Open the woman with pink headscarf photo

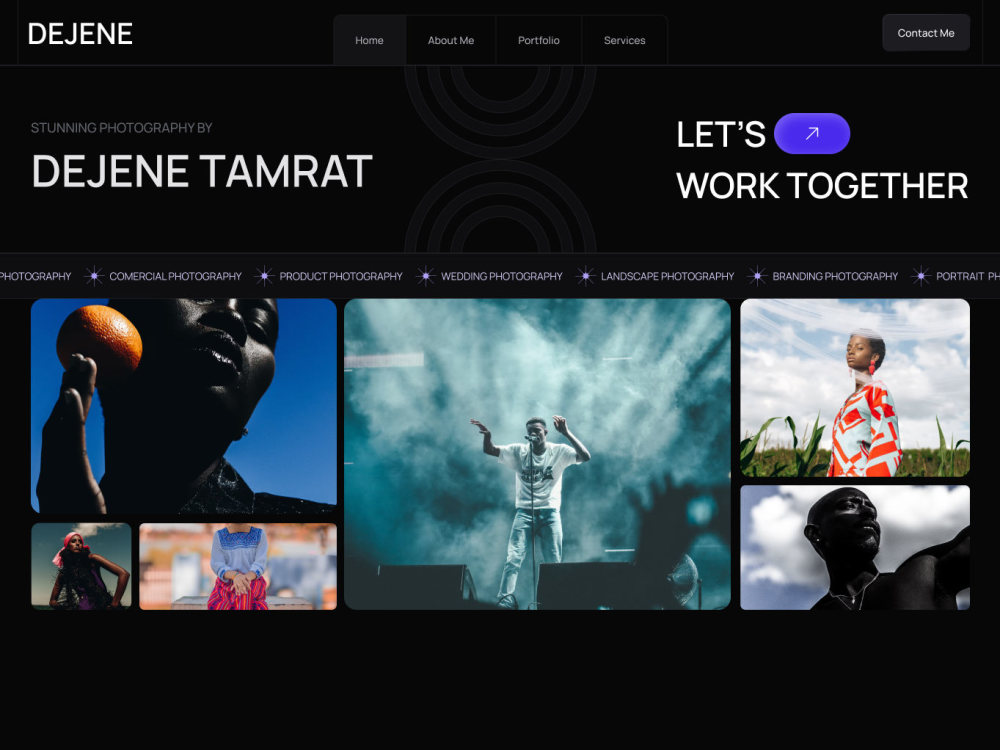[82, 566]
